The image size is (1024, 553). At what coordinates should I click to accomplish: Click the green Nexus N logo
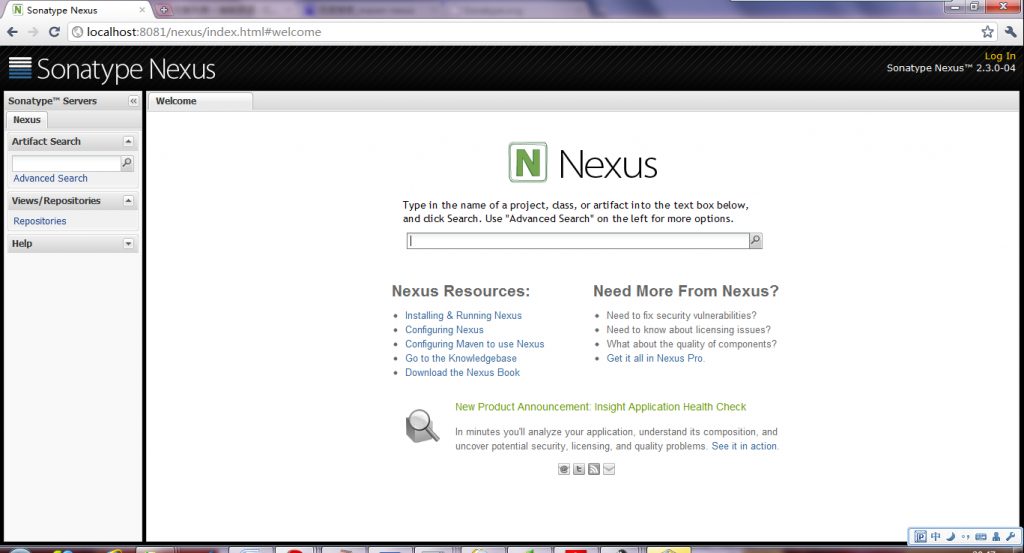(x=528, y=163)
